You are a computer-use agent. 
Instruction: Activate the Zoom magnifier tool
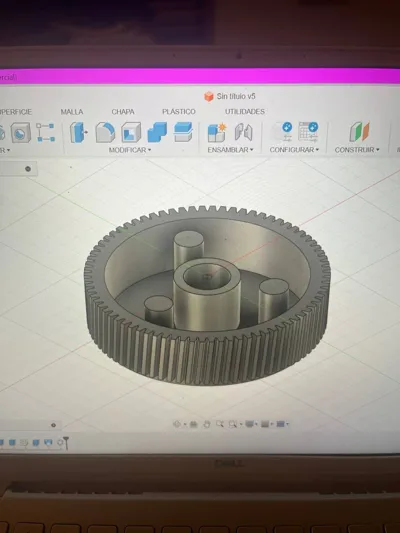[220, 424]
